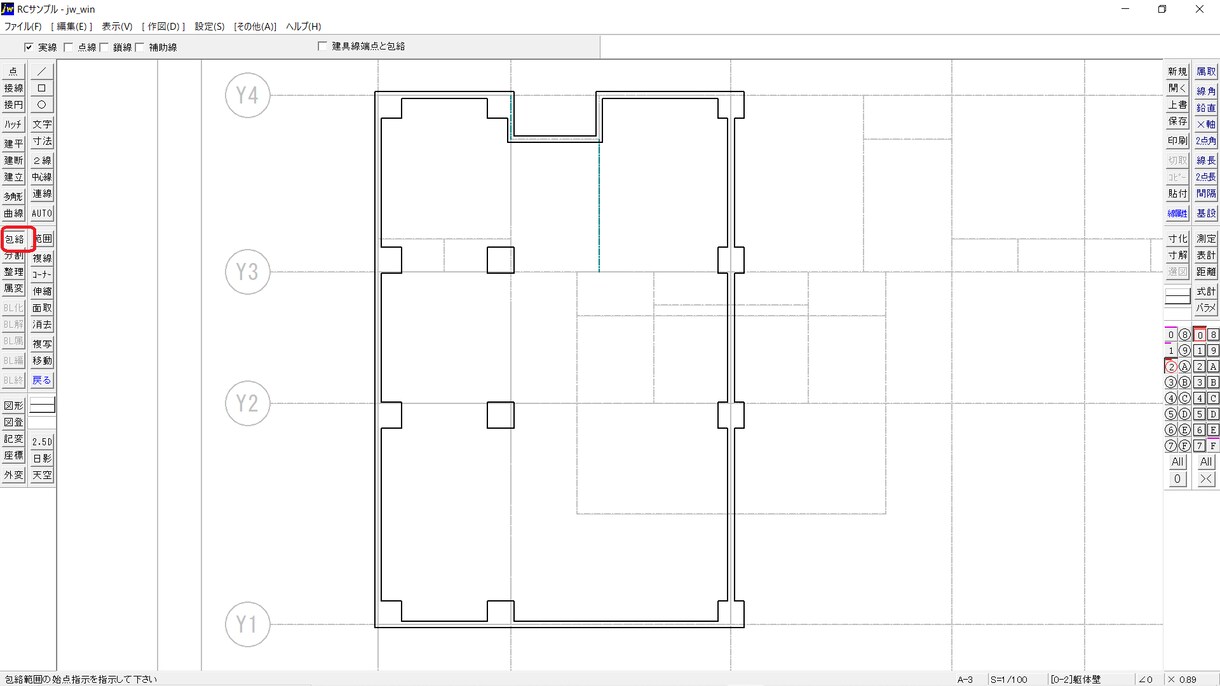The height and width of the screenshot is (686, 1220).
Task: Select the 寸法 dimension tool
Action: pos(42,142)
